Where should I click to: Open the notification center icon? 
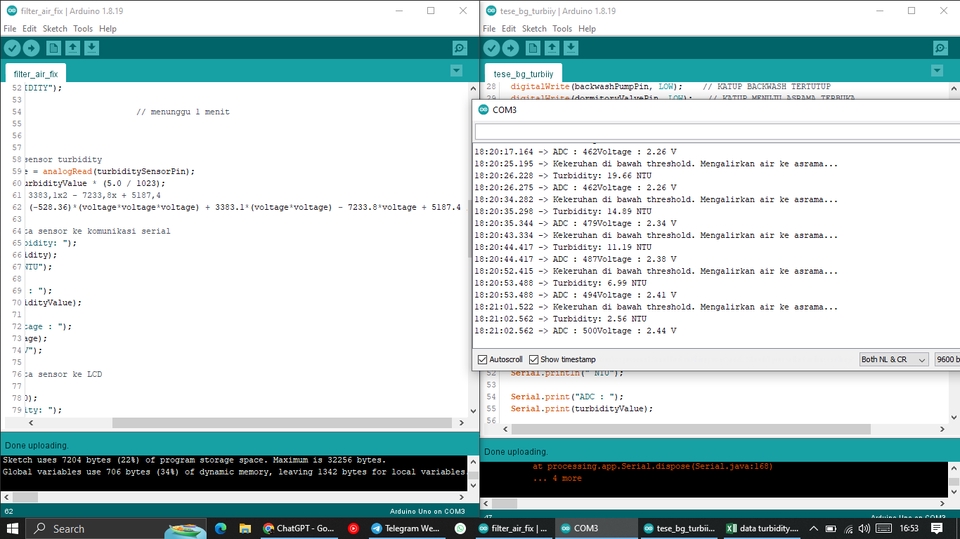(x=937, y=528)
